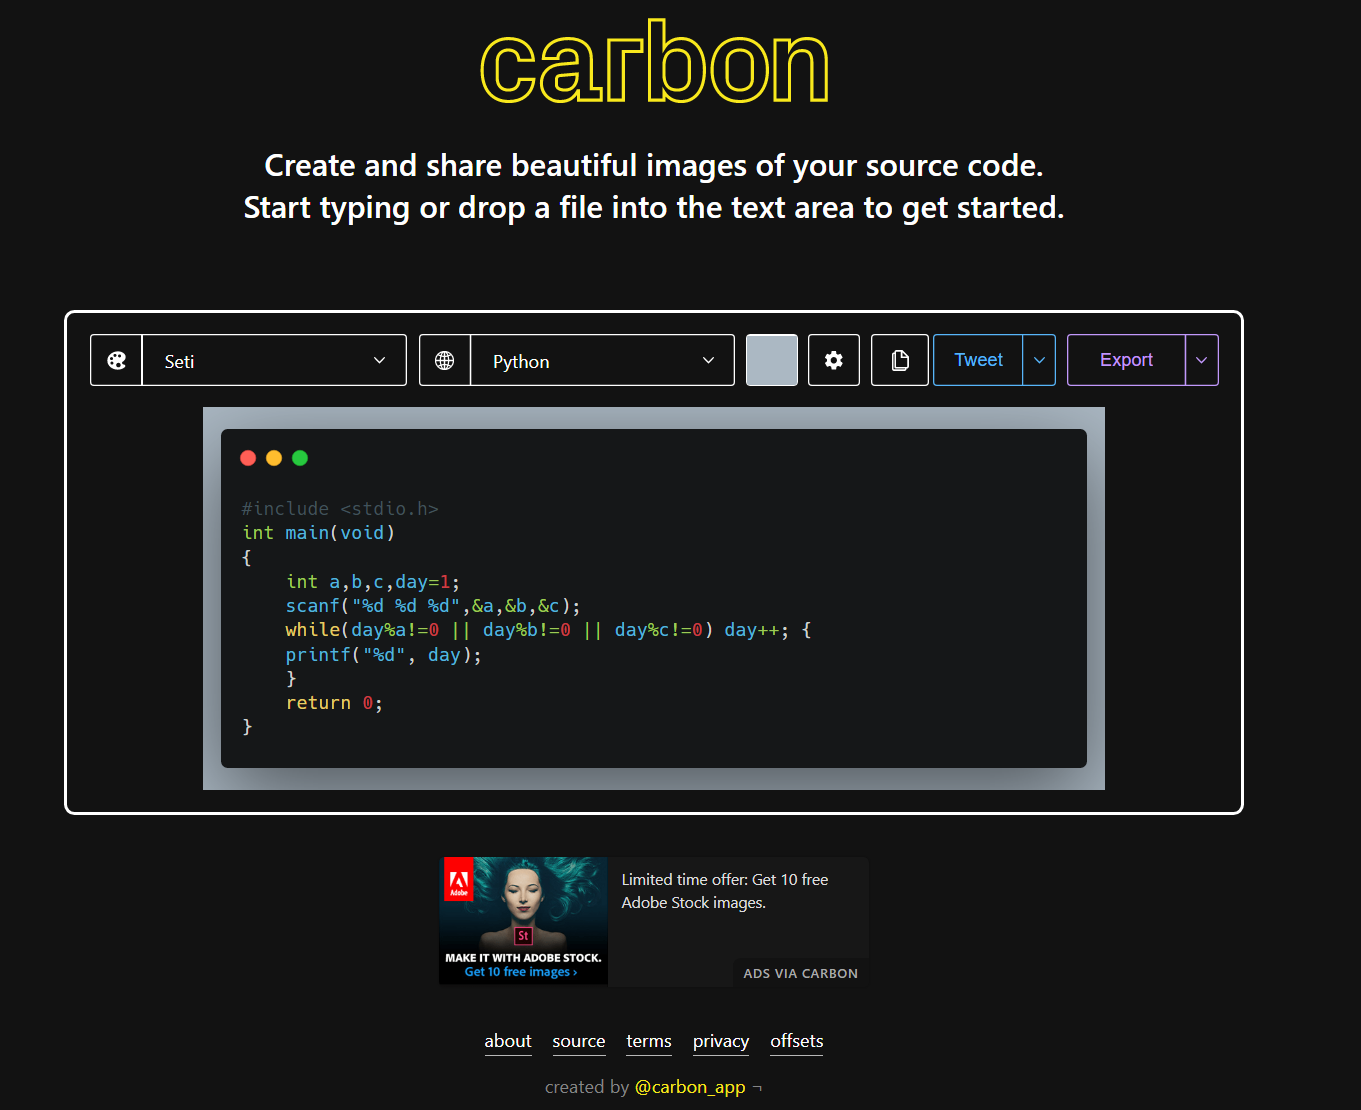This screenshot has width=1361, height=1110.
Task: Click the theme palette icon
Action: coord(117,361)
